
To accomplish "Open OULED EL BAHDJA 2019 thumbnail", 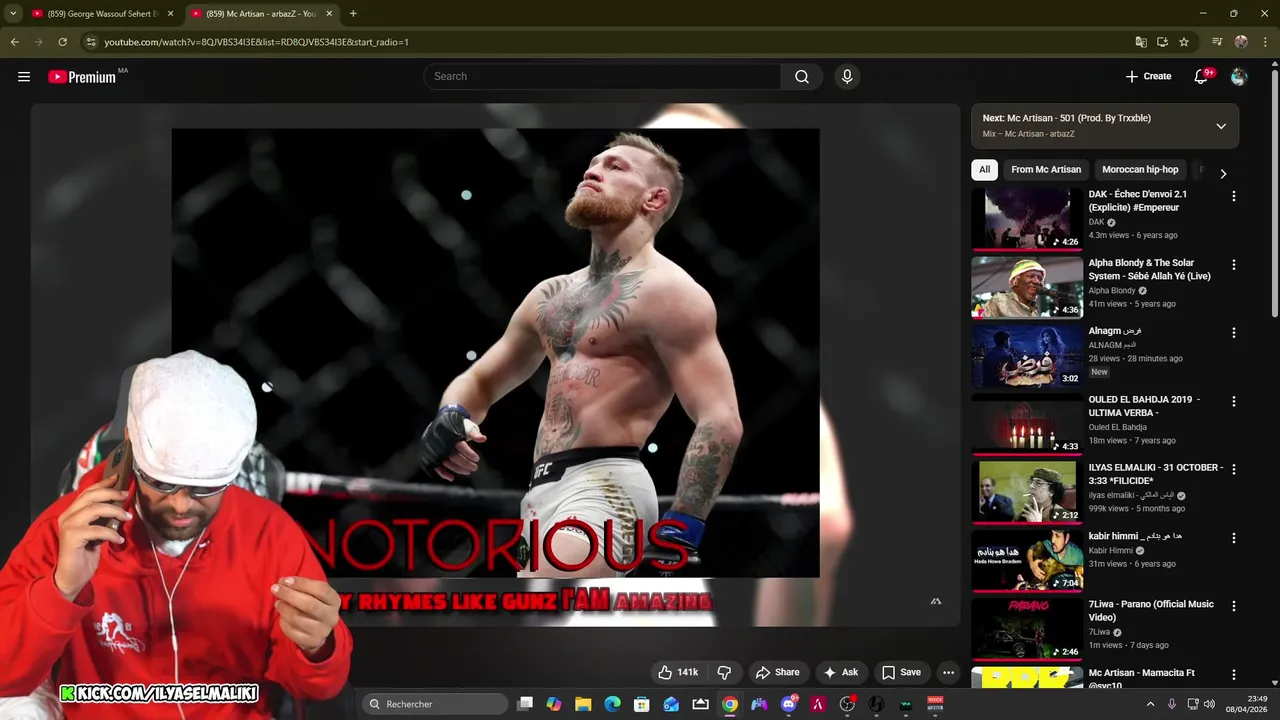I will coord(1027,424).
